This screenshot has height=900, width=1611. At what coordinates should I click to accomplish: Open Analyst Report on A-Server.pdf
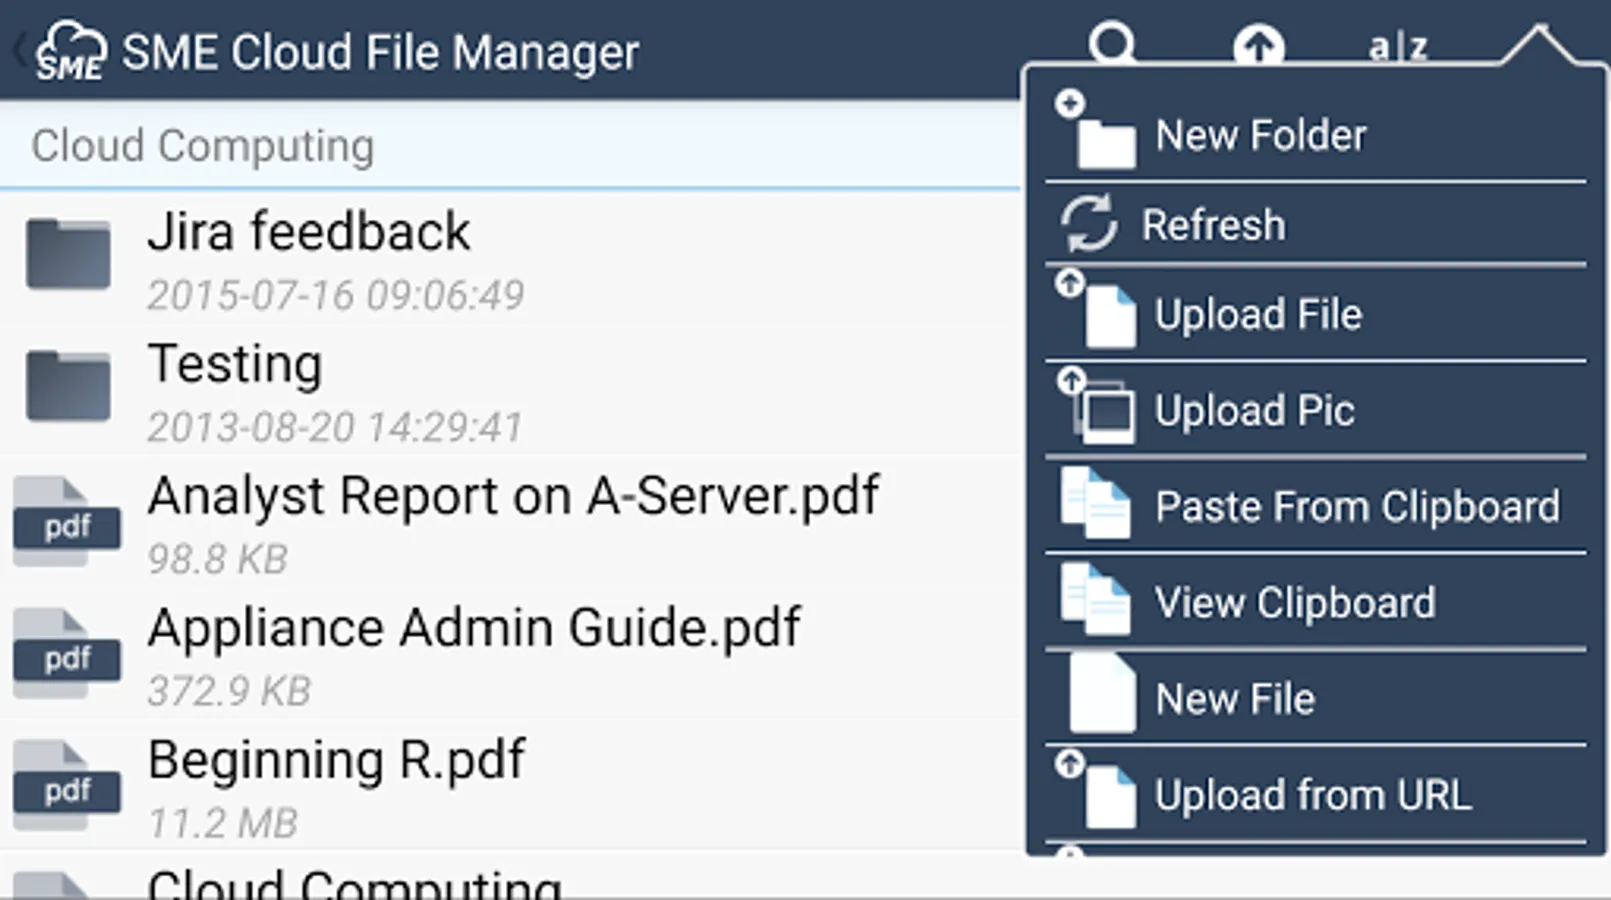pyautogui.click(x=512, y=497)
